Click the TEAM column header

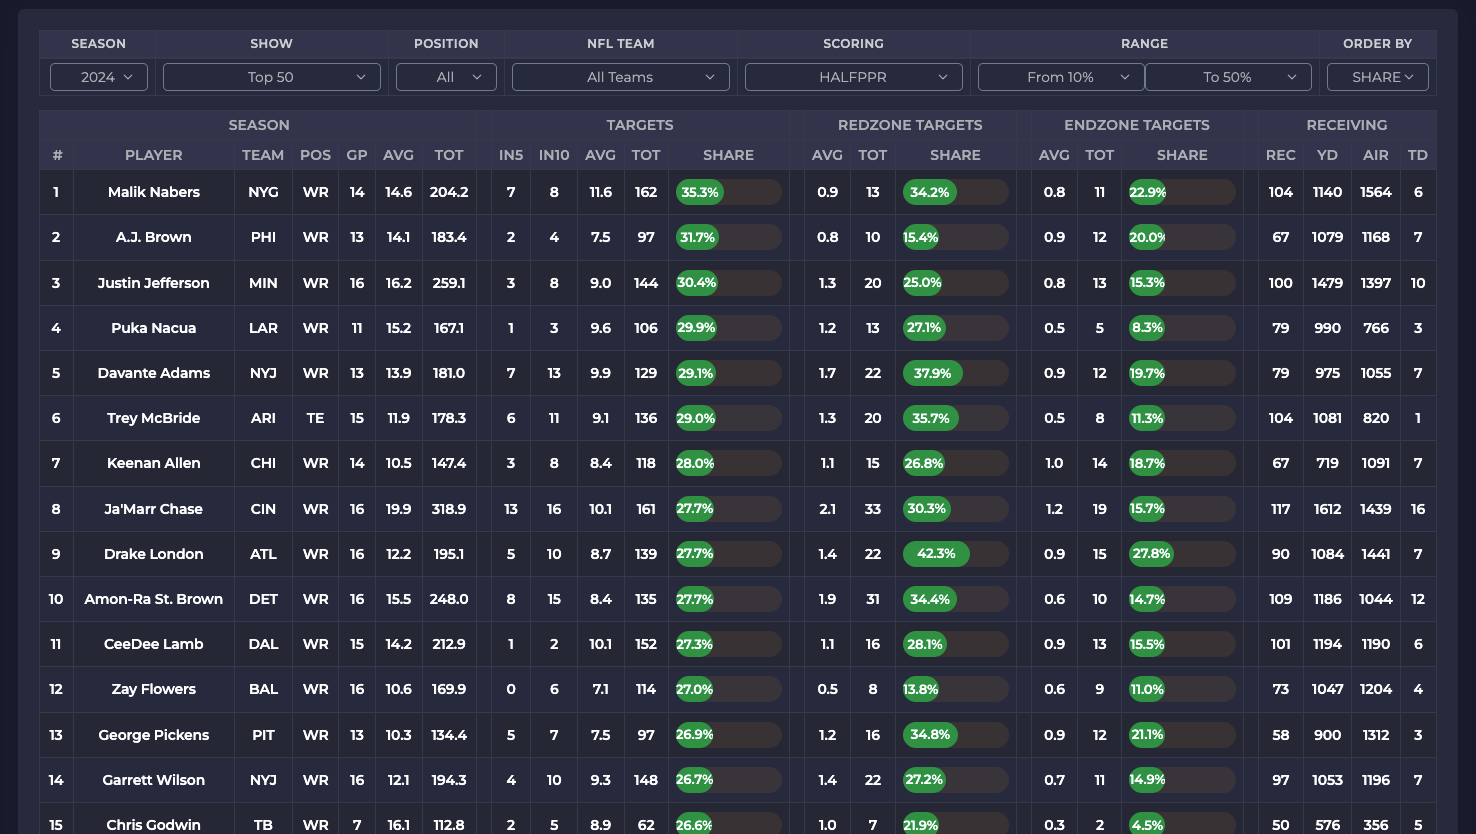pos(263,155)
